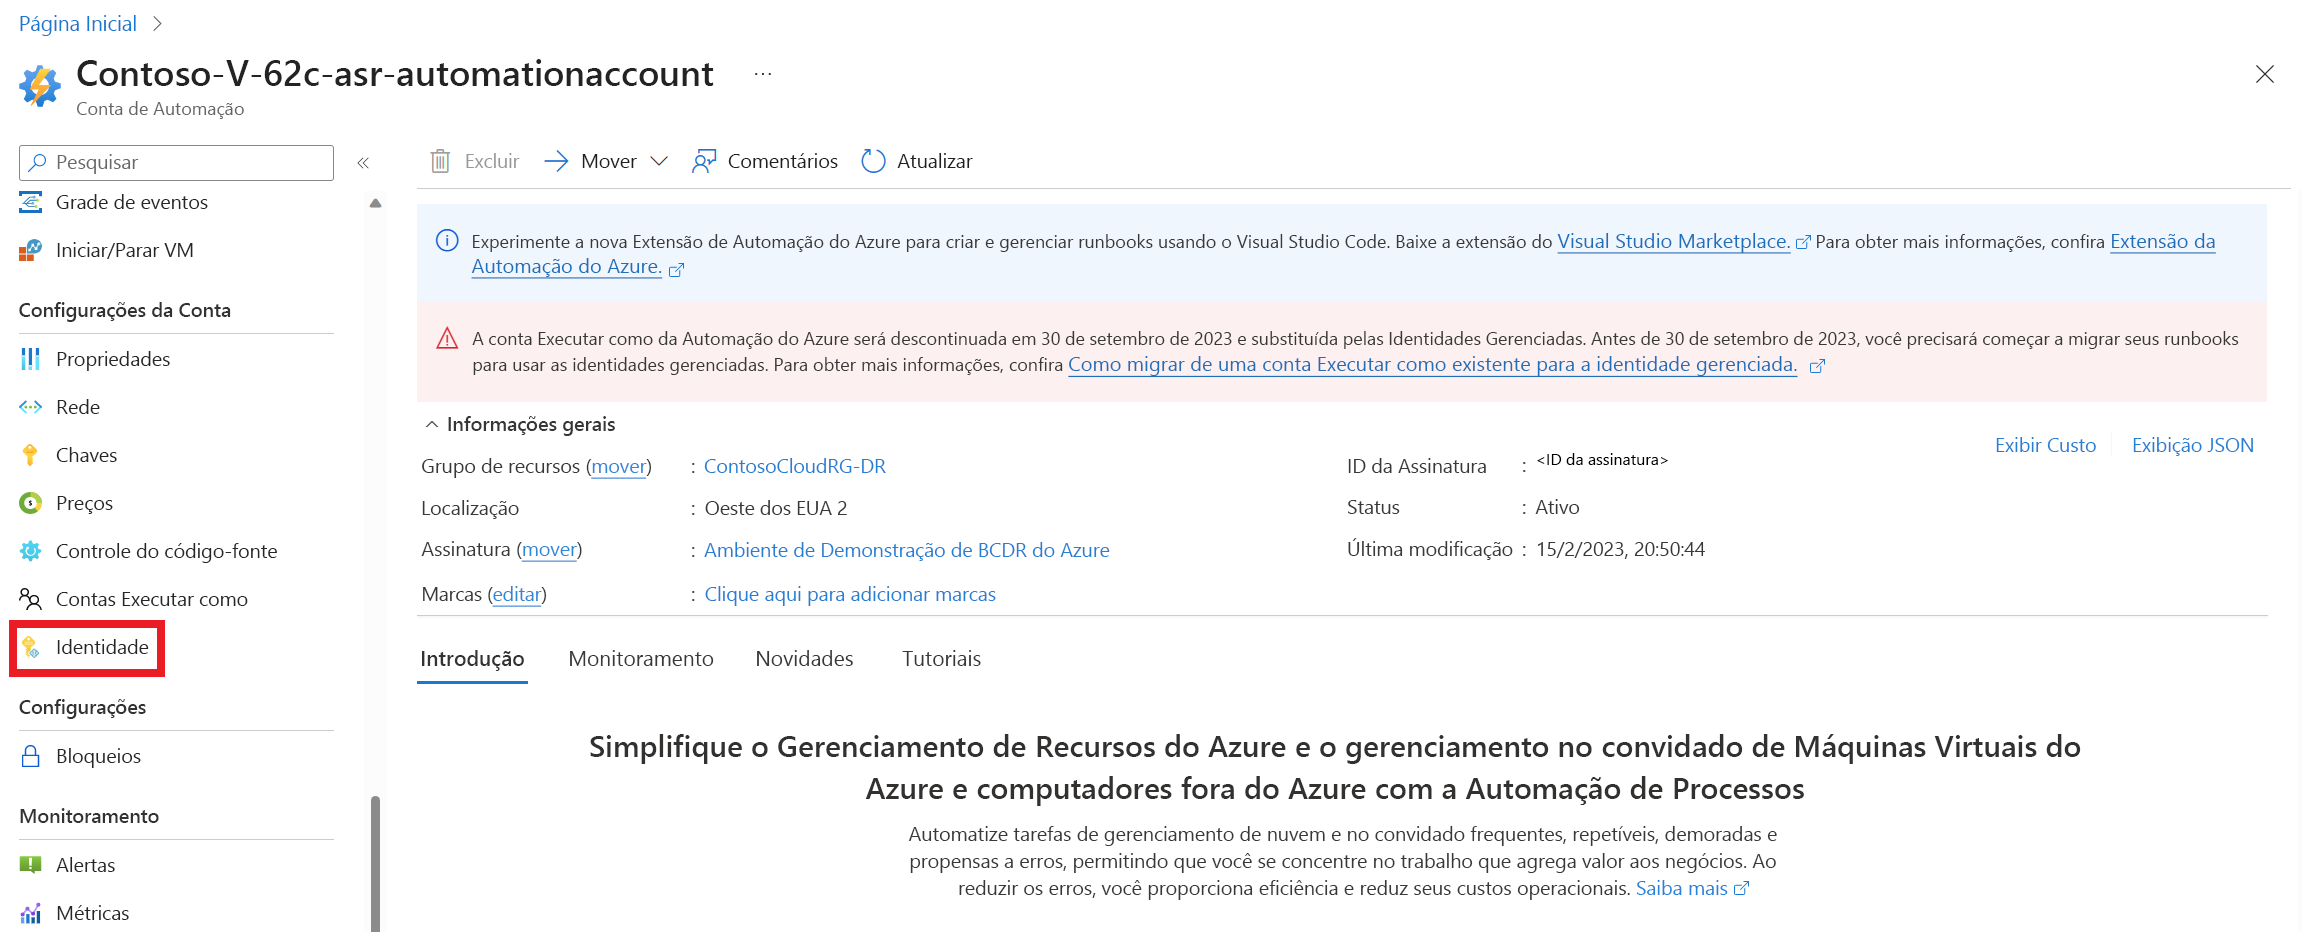This screenshot has height=932, width=2302.
Task: Open the Visual Studio Marketplace link
Action: point(1673,241)
